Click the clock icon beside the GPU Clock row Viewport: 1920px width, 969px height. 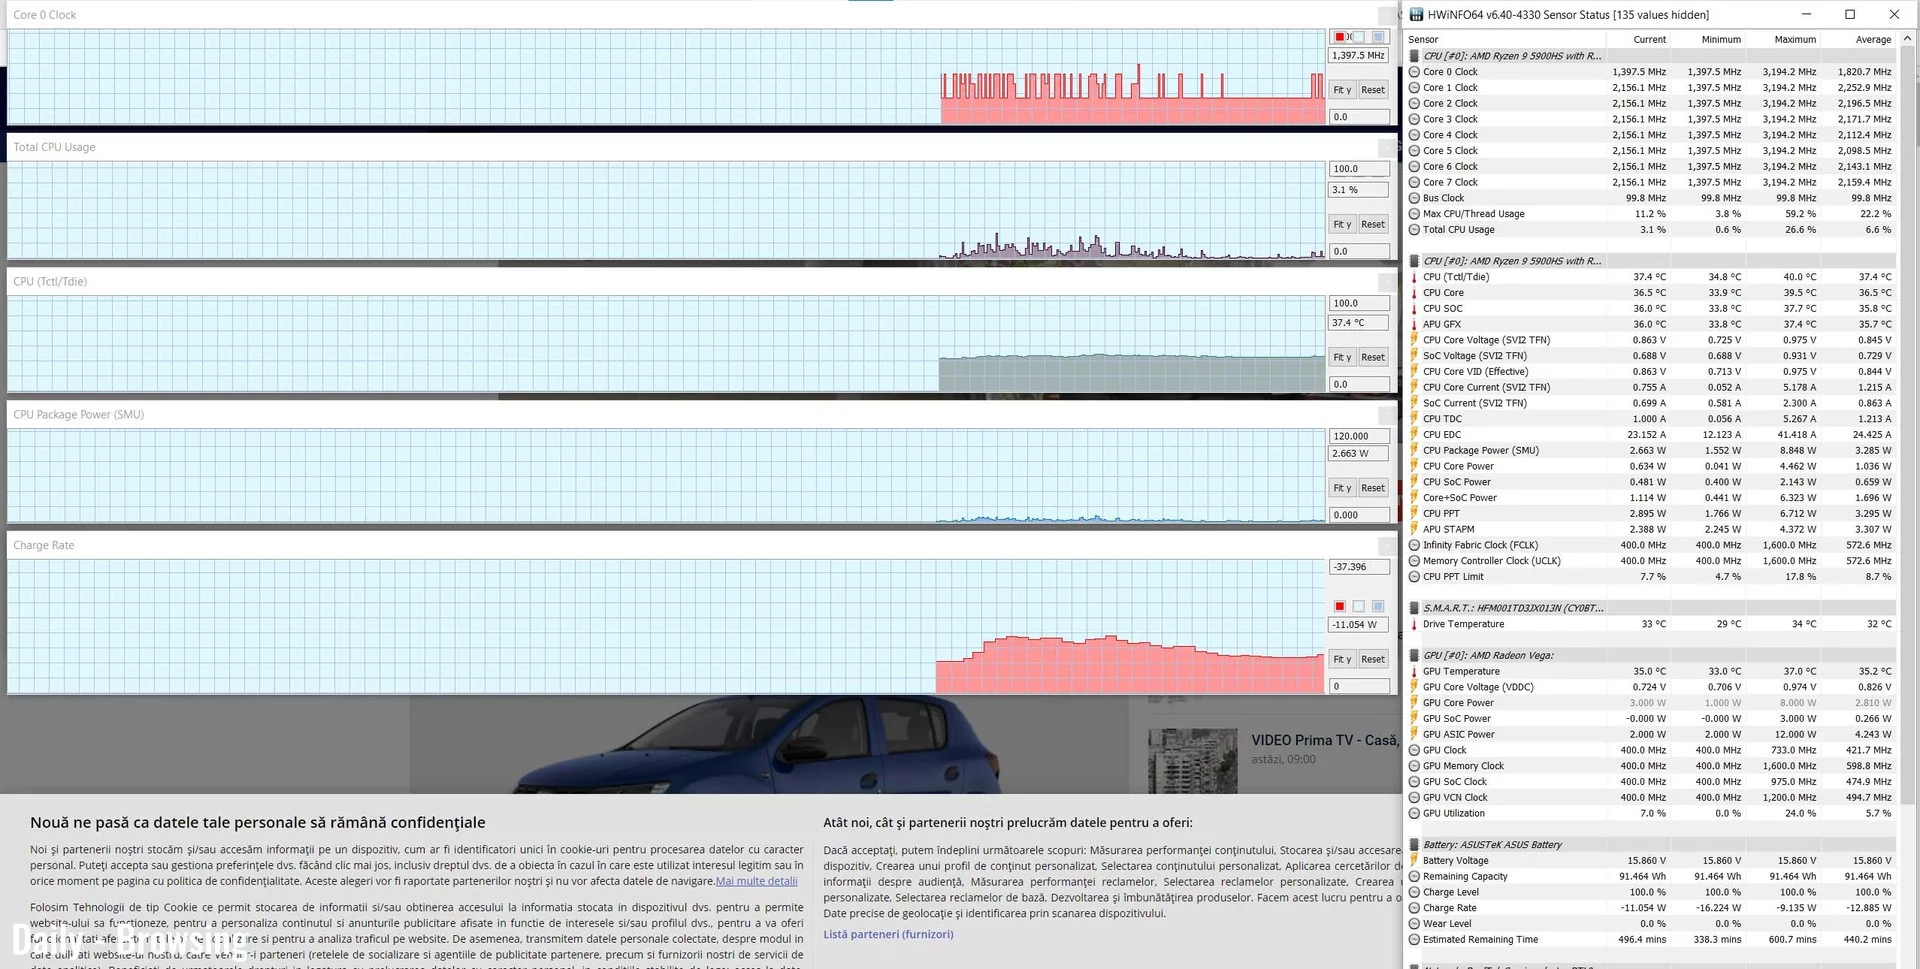pyautogui.click(x=1414, y=750)
